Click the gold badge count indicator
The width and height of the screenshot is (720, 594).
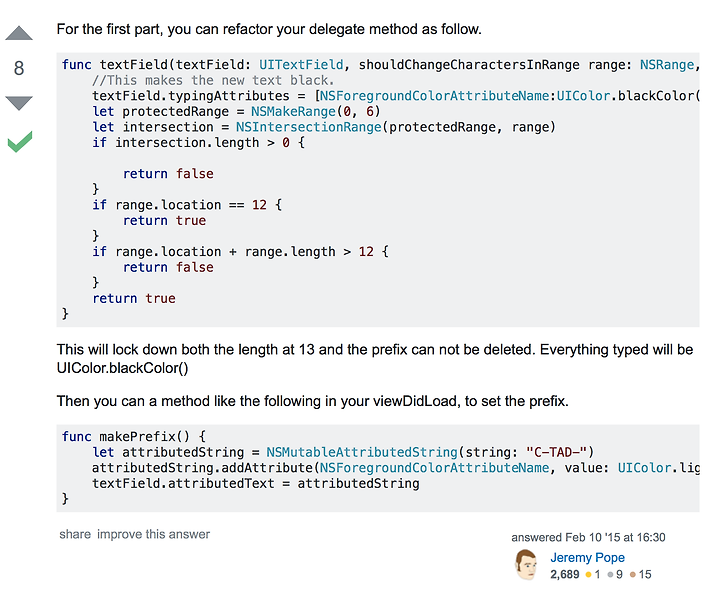click(593, 574)
